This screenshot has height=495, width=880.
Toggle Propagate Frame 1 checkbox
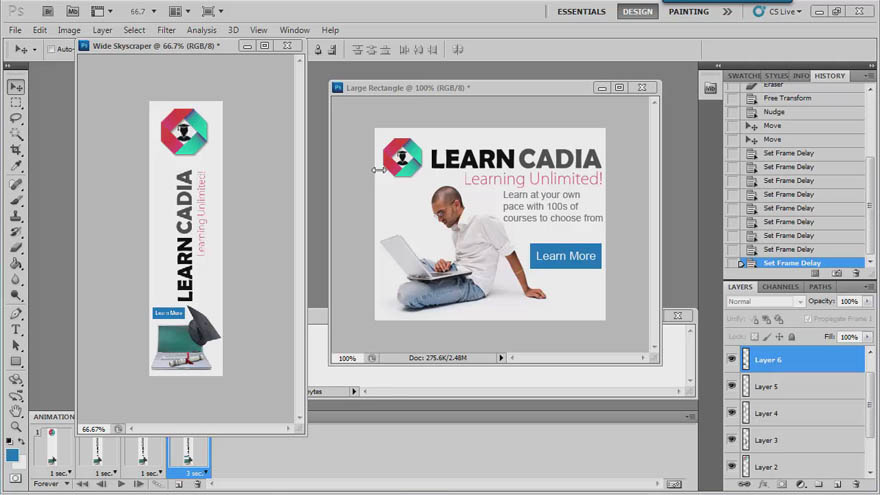coord(808,319)
